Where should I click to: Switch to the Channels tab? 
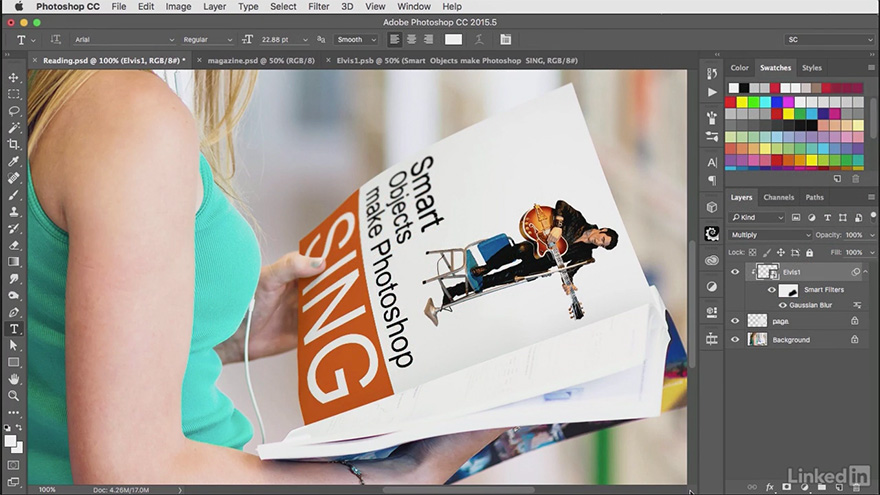click(x=778, y=198)
